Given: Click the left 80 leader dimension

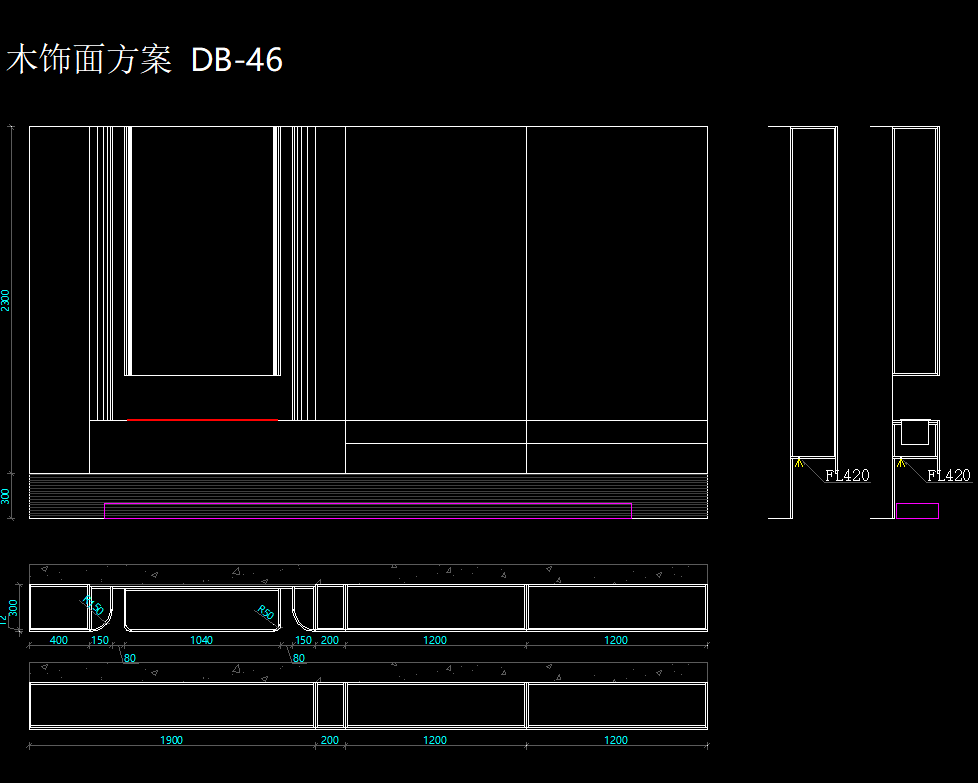Looking at the screenshot, I should [x=129, y=658].
